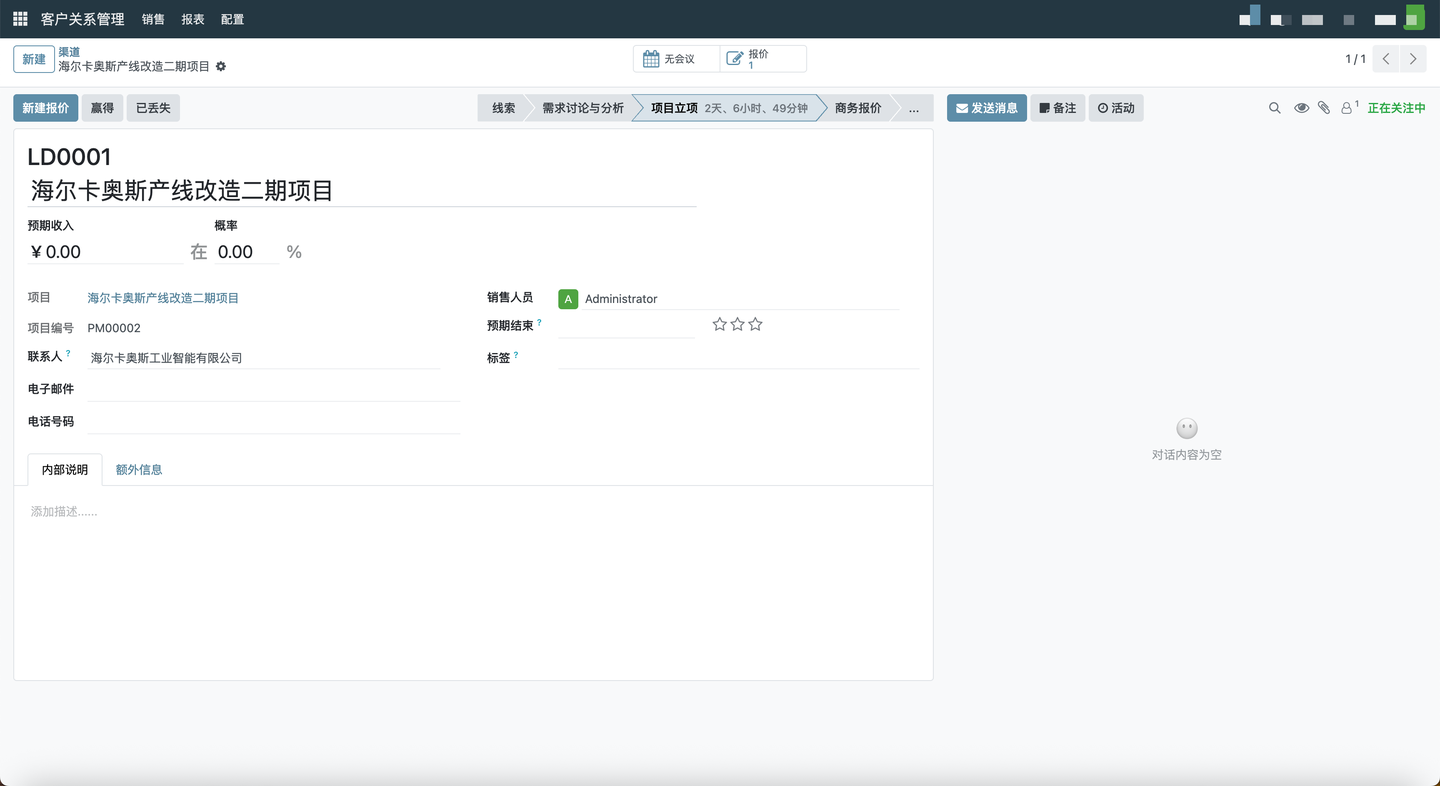Open the 预期结束 date field
This screenshot has height=786, width=1440.
[x=627, y=325]
